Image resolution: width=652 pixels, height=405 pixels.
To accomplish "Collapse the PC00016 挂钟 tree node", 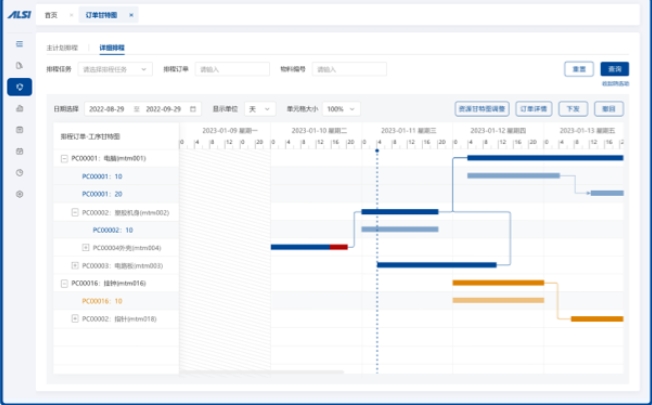I will click(x=64, y=283).
